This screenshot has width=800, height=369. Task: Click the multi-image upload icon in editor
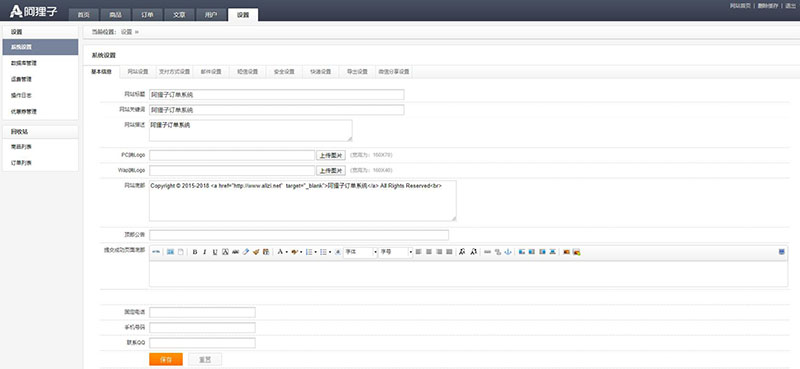pos(577,252)
